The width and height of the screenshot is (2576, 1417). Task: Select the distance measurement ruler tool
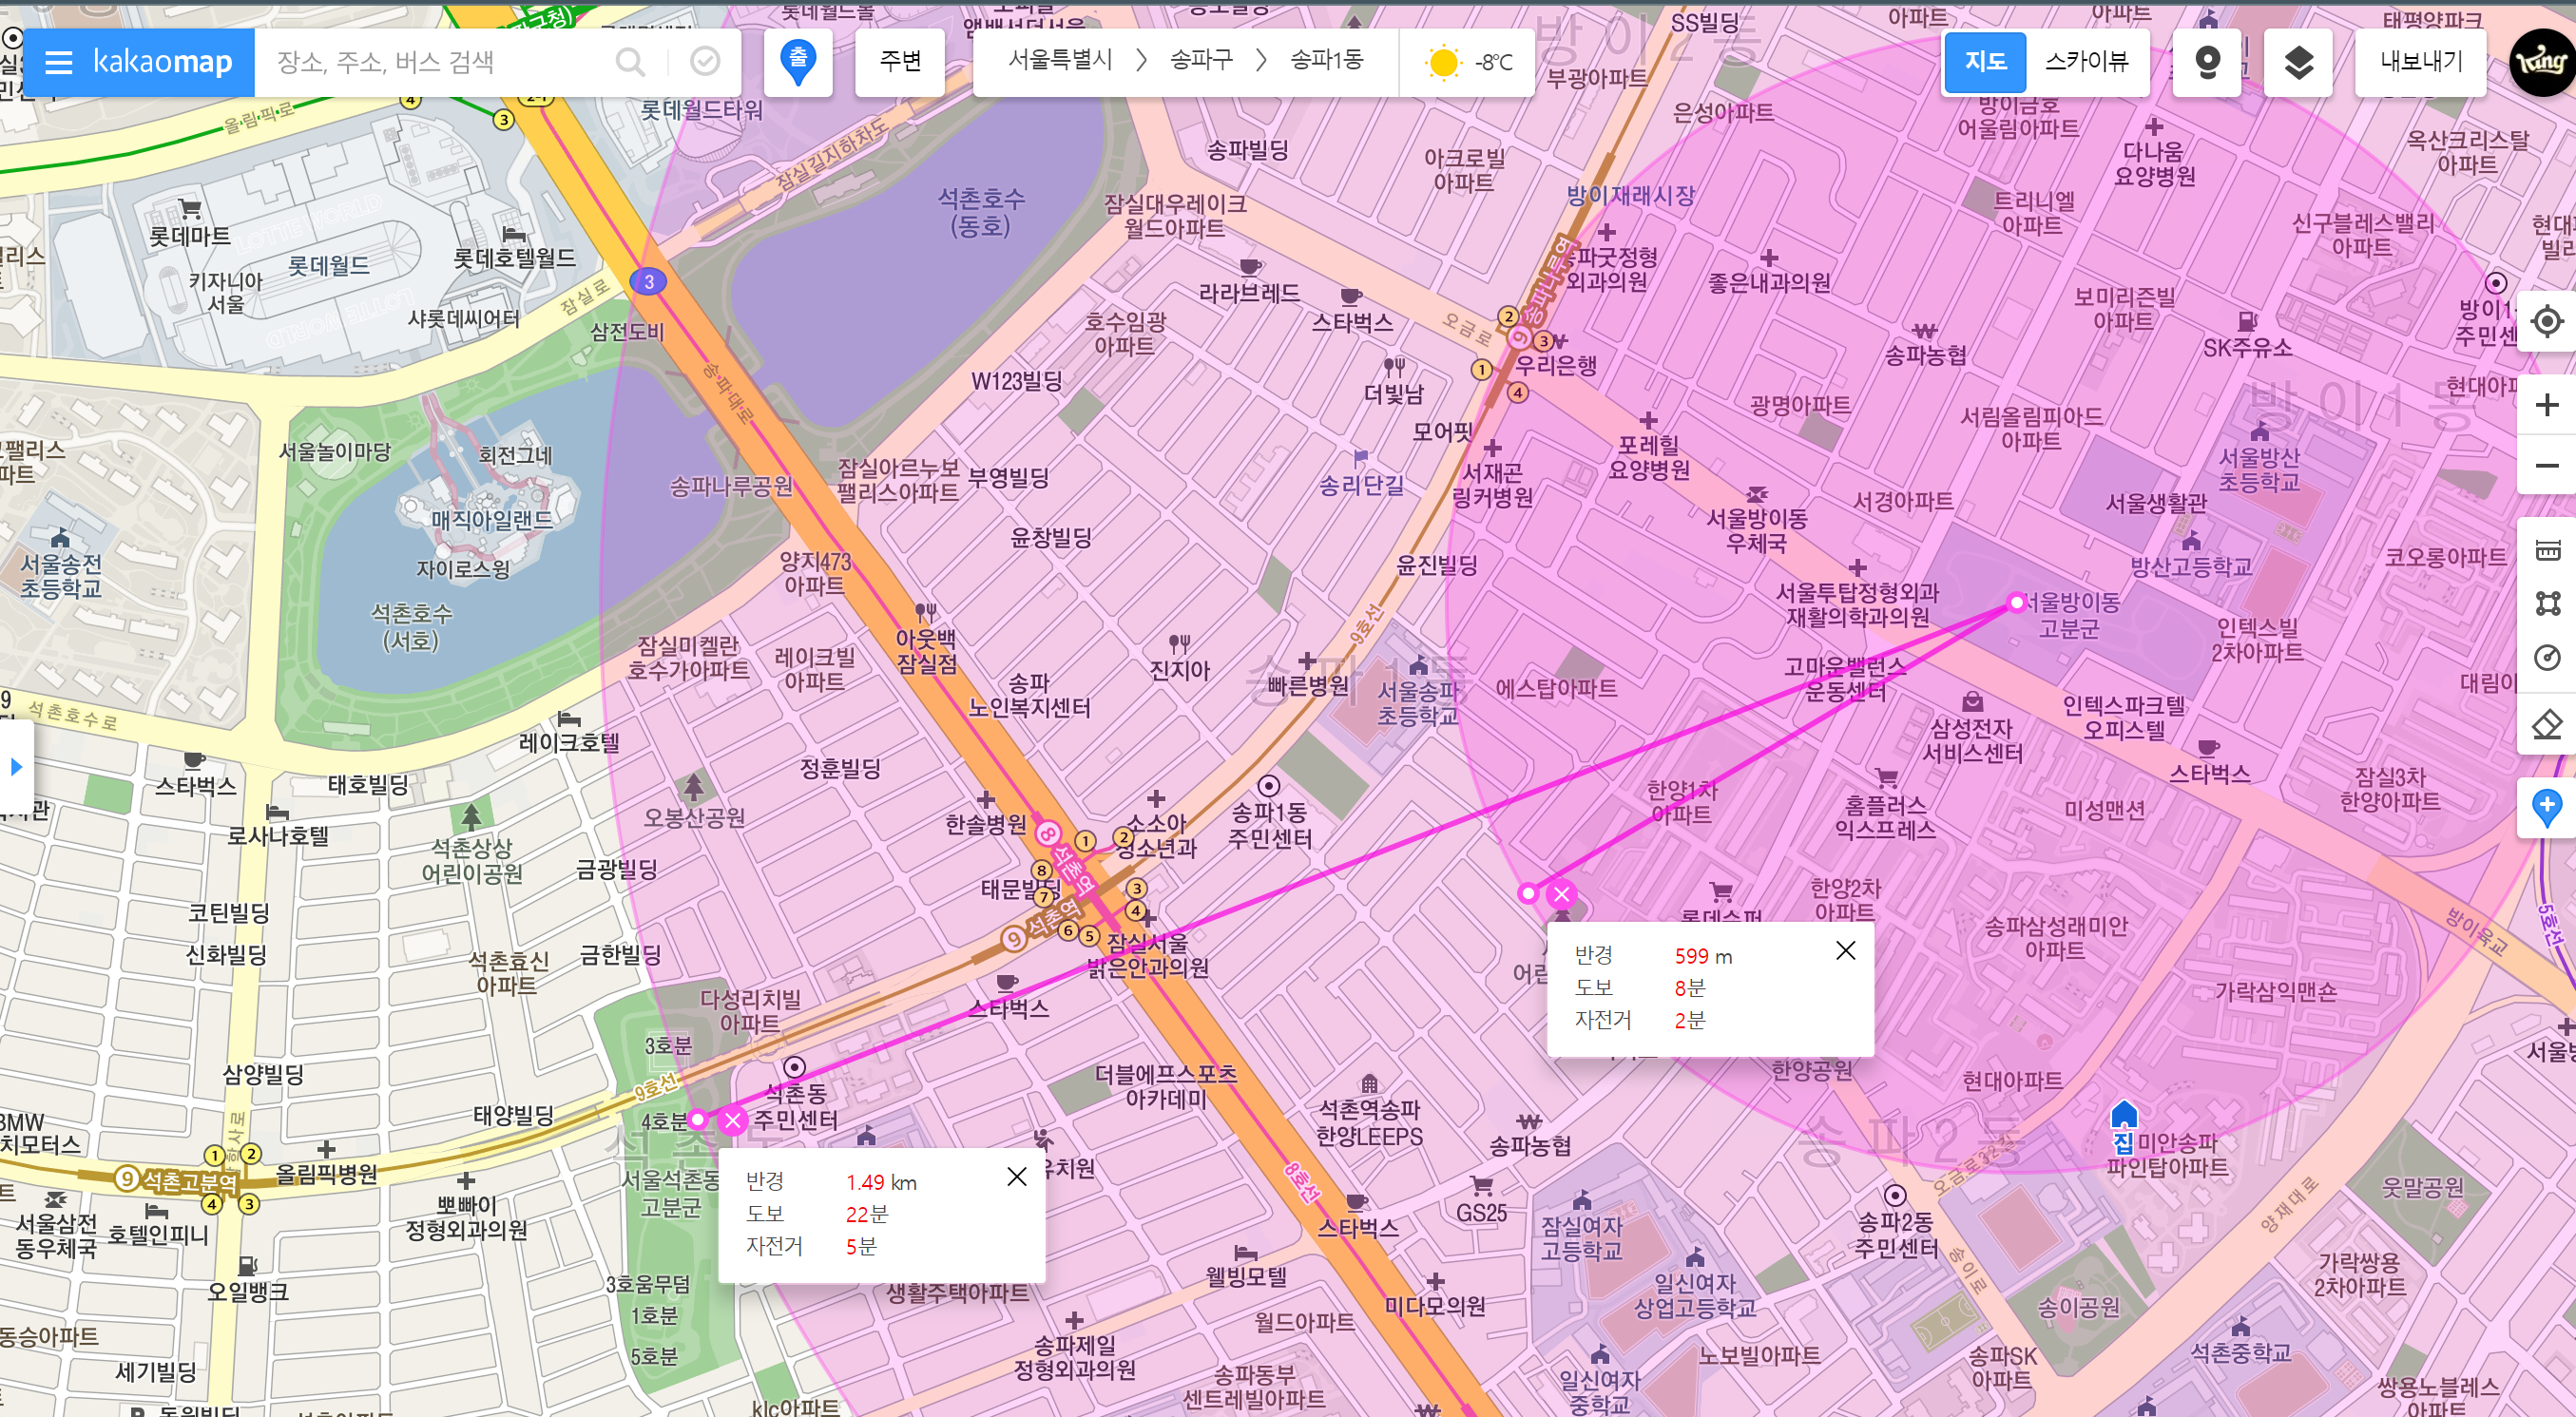[x=2547, y=549]
